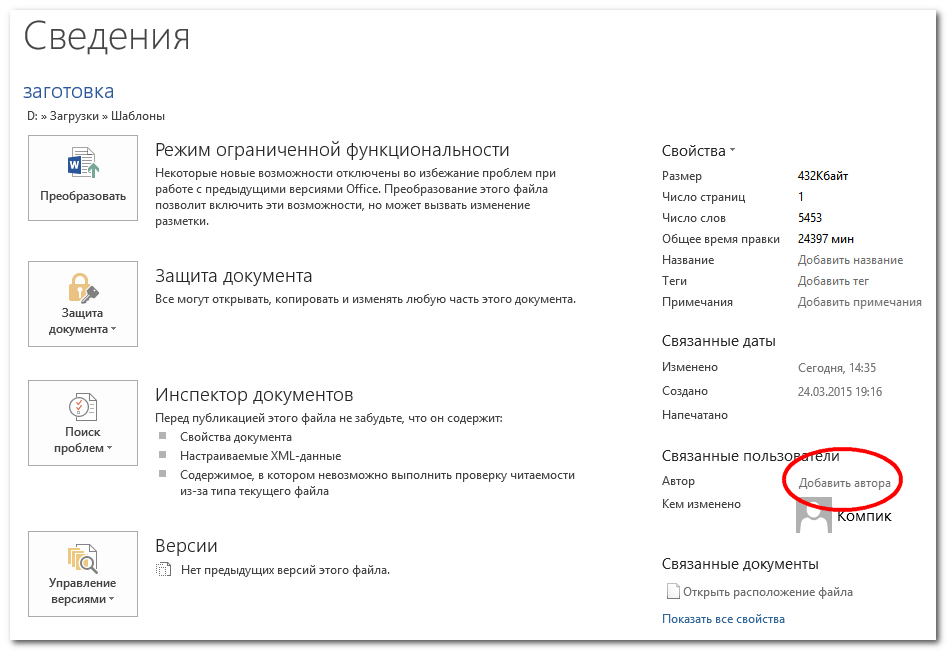Click the Режим ограниченной функциональности heading
The width and height of the screenshot is (947, 651).
tap(332, 150)
